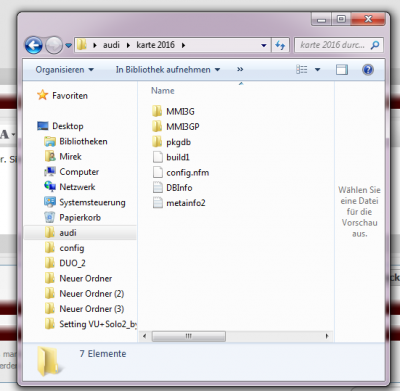Select the metainfo2 file
This screenshot has height=391, width=400.
(186, 203)
